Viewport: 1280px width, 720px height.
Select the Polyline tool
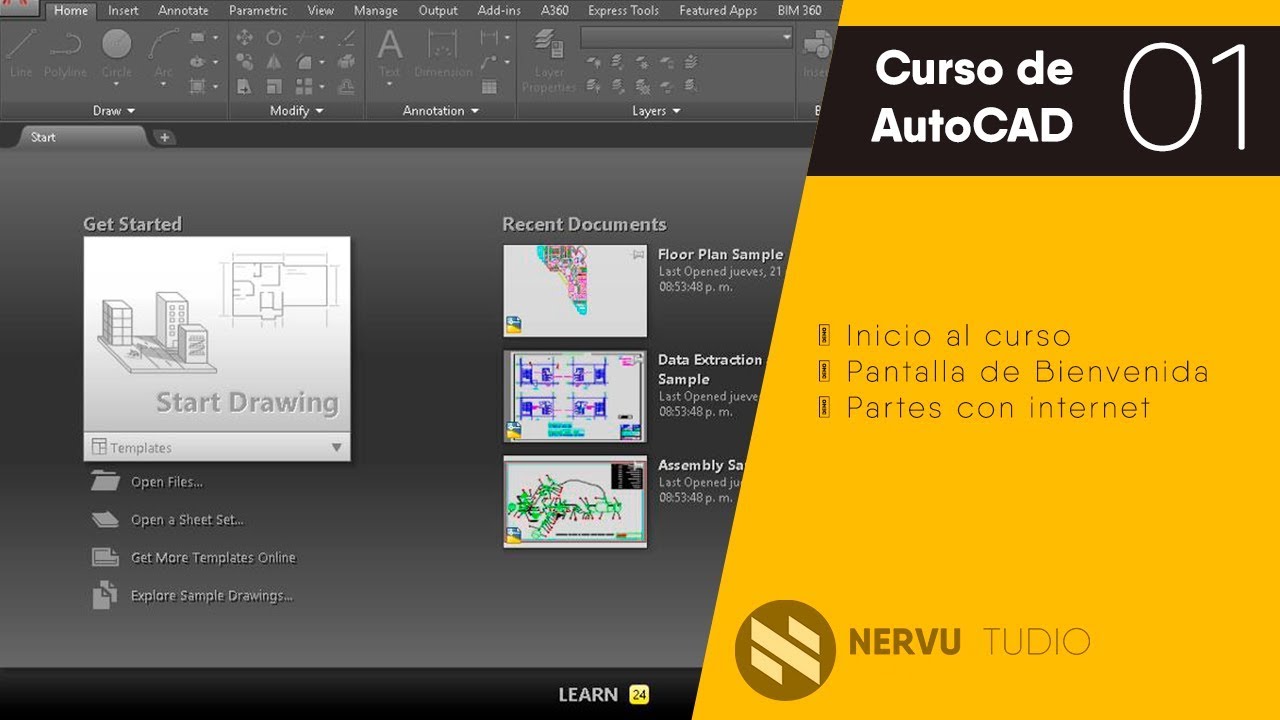[x=66, y=53]
